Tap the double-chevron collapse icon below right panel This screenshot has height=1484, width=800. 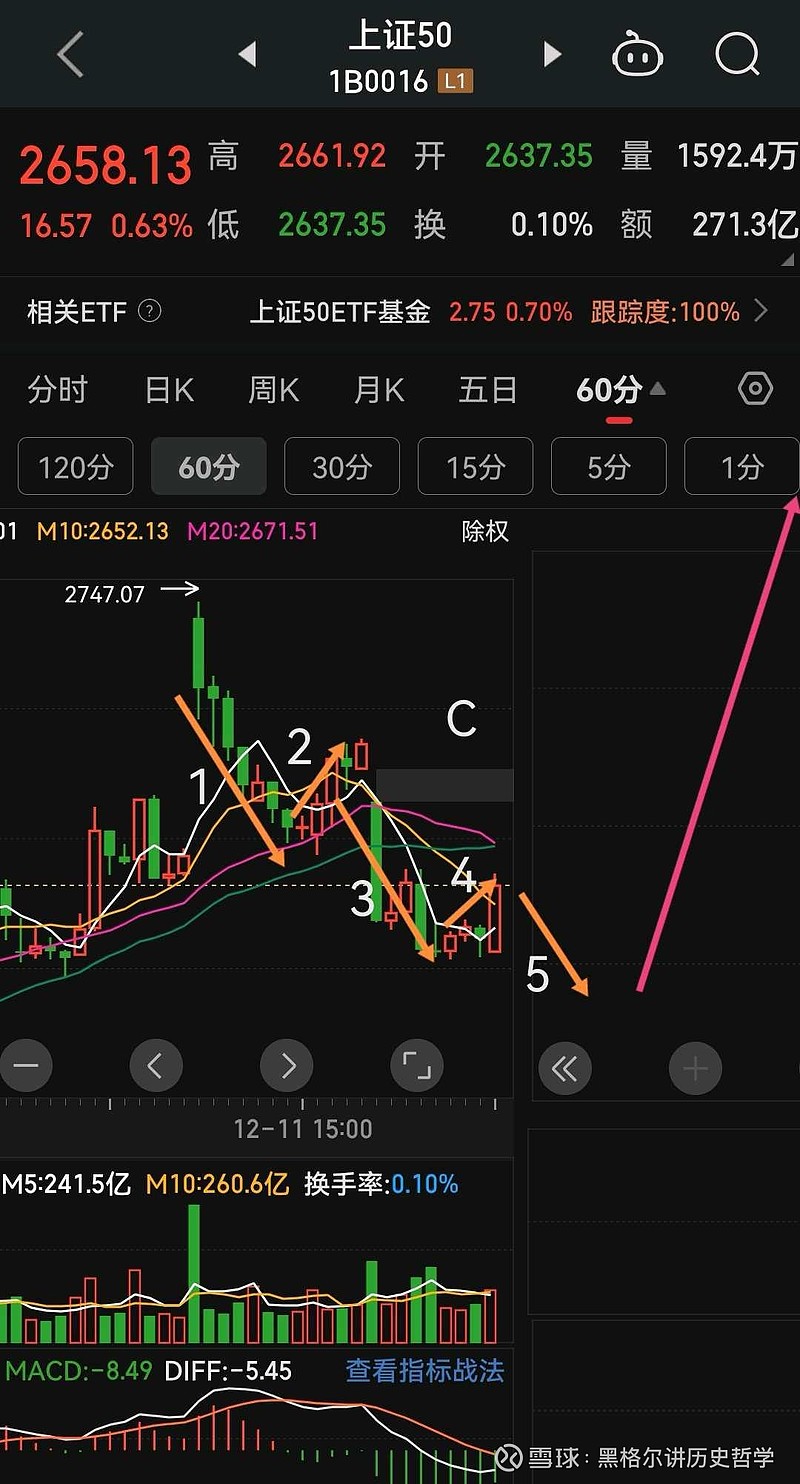click(x=565, y=1068)
